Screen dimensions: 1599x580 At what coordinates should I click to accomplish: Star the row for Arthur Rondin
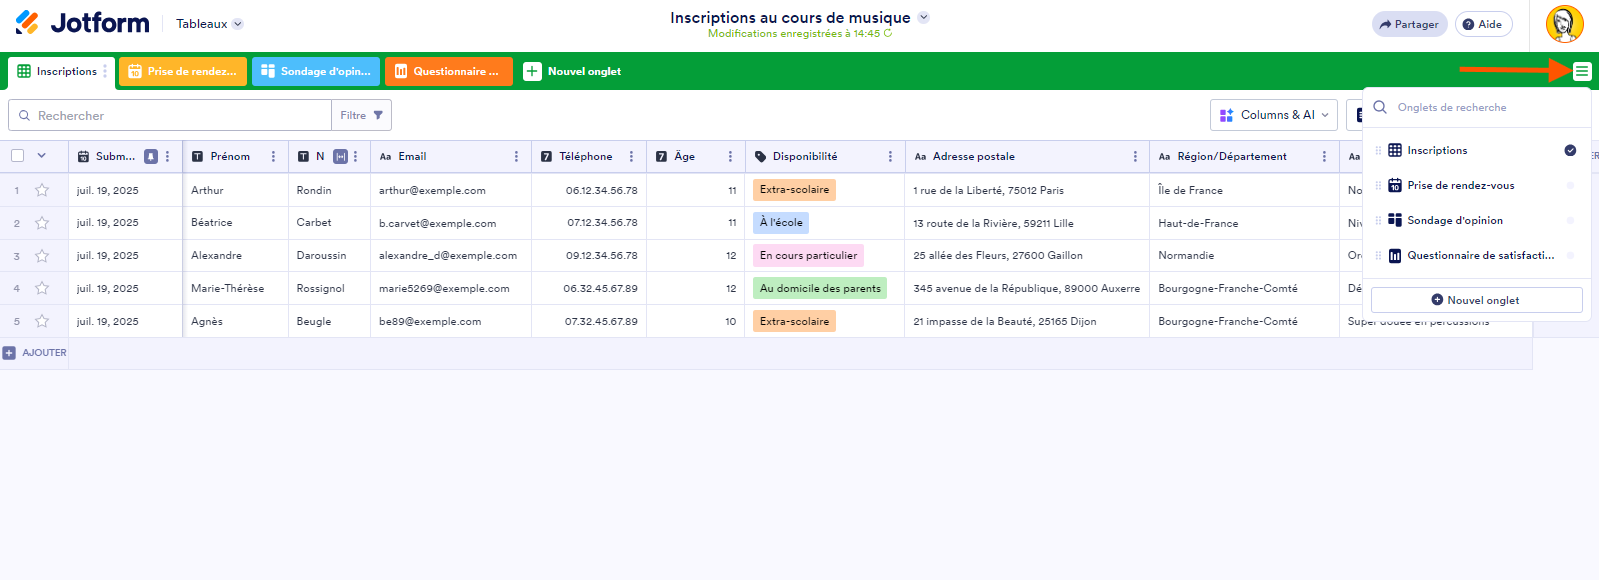pos(42,190)
